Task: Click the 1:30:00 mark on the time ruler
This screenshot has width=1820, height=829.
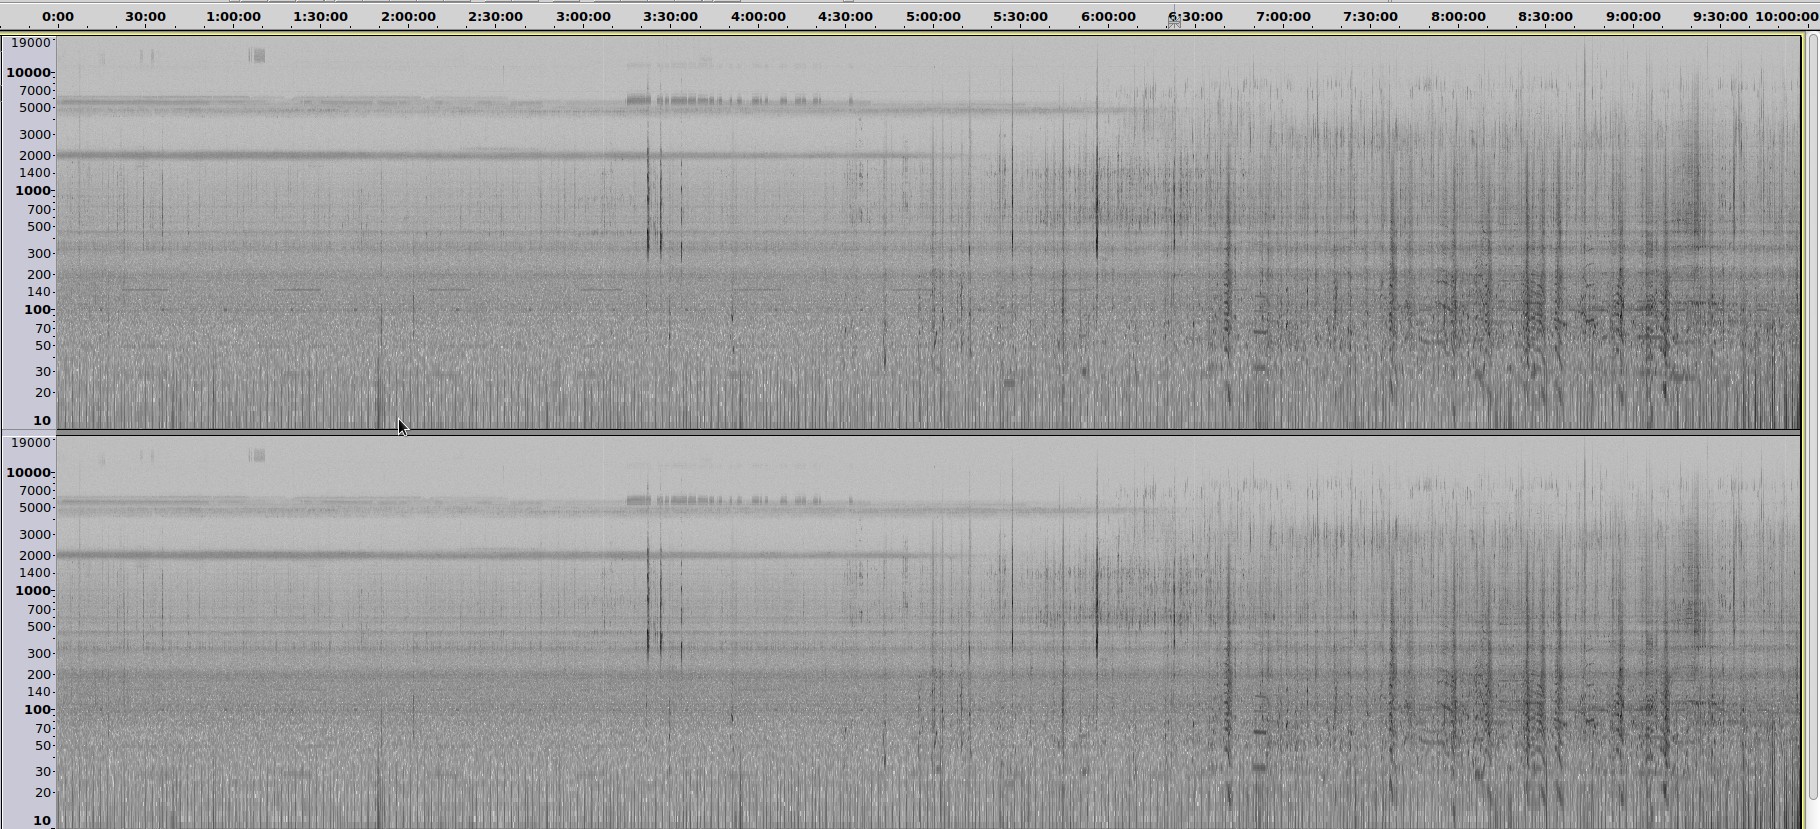Action: [x=320, y=17]
